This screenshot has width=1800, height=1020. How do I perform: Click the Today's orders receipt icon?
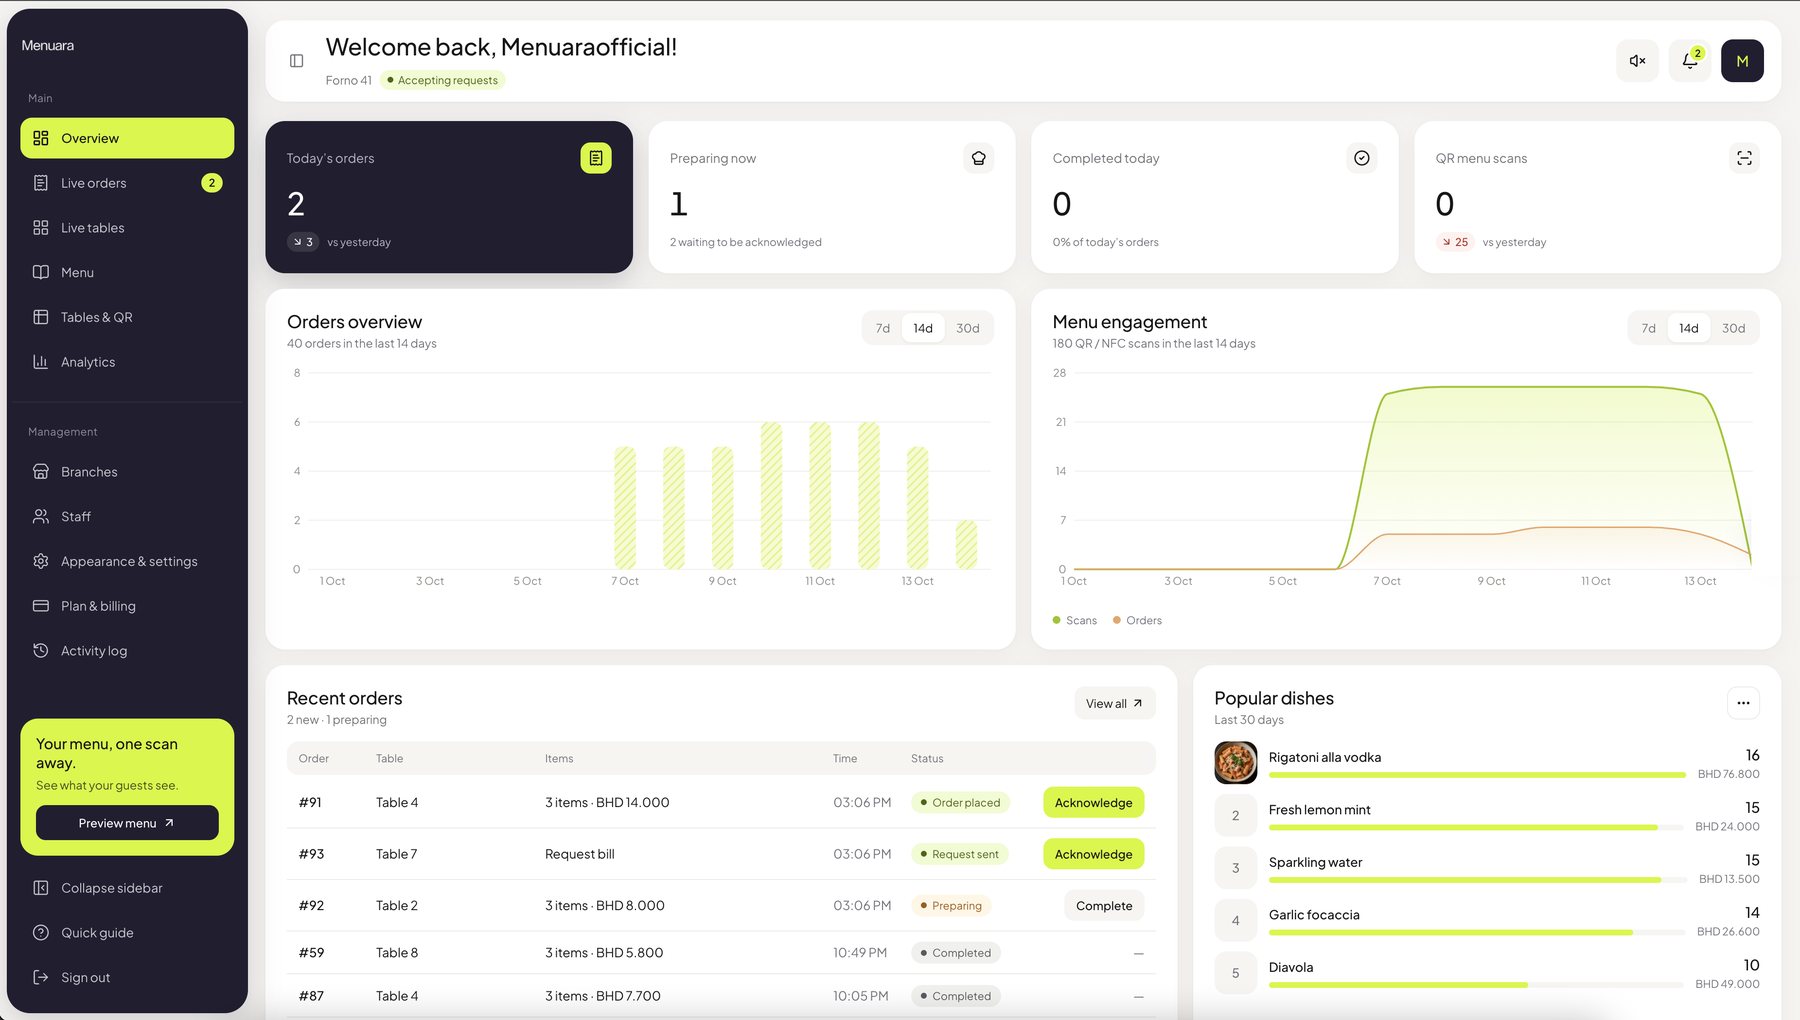click(596, 158)
